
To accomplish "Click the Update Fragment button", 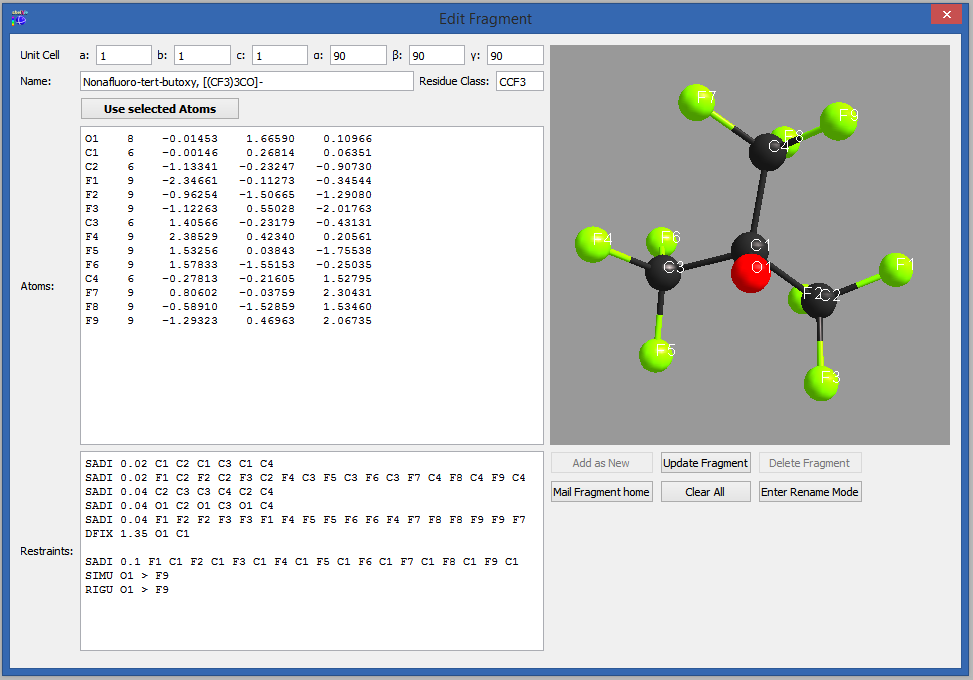I will [x=705, y=463].
